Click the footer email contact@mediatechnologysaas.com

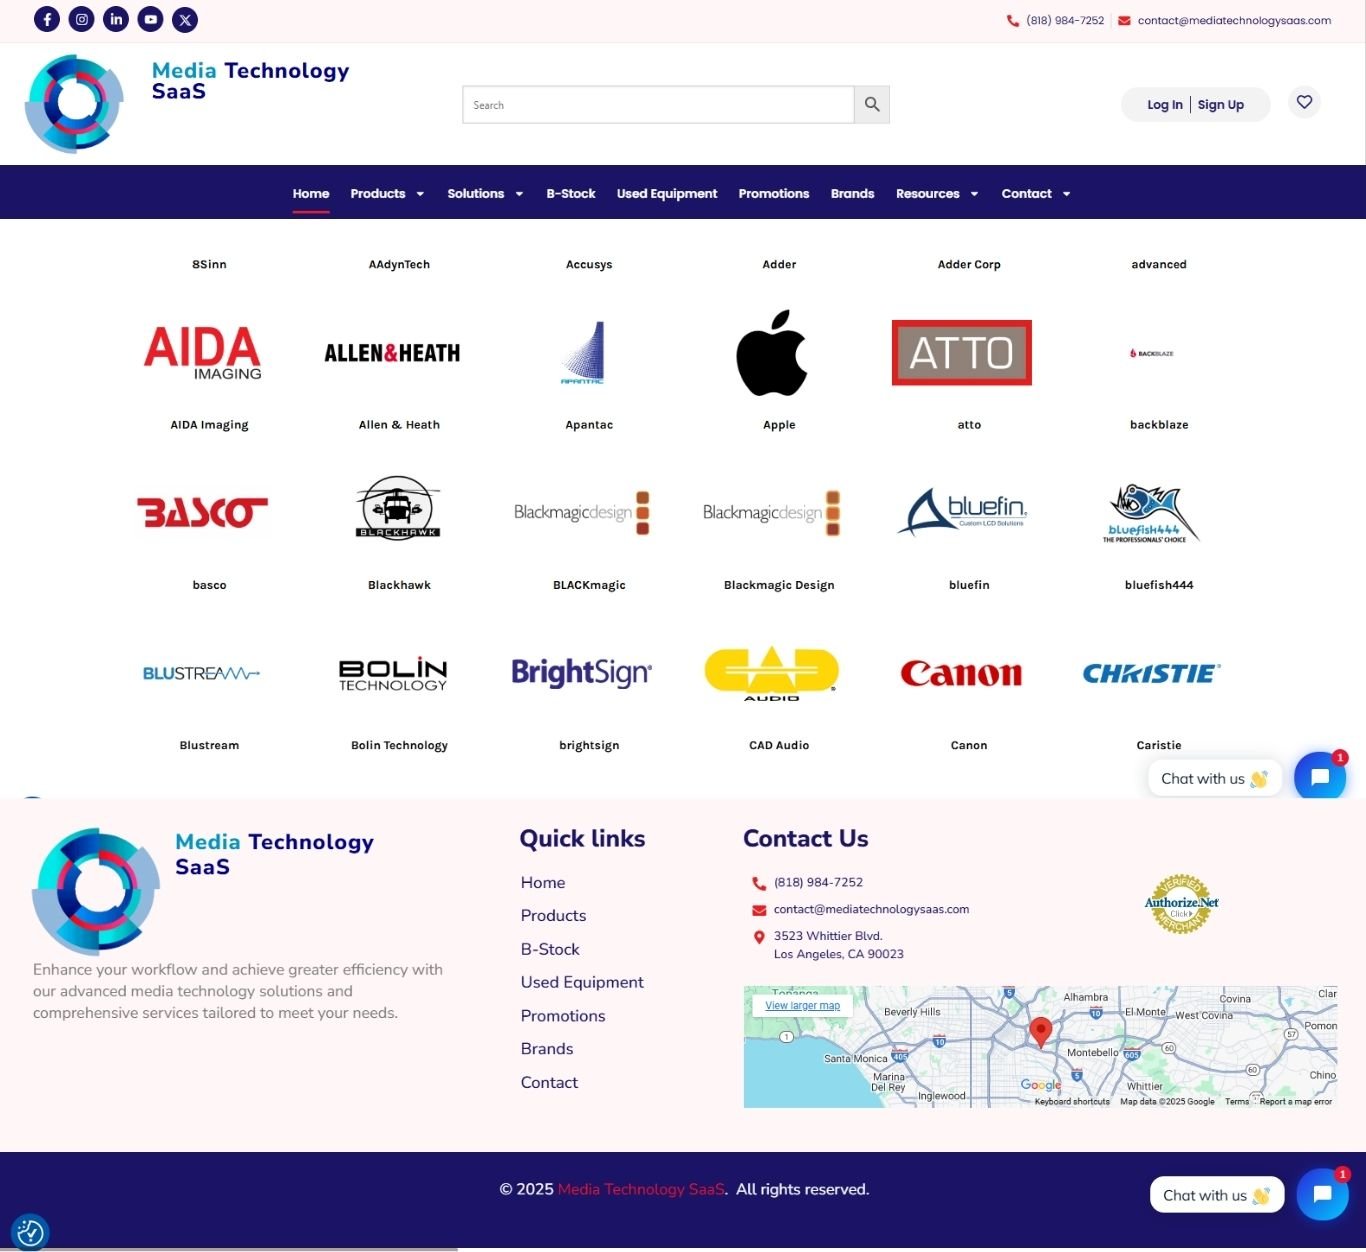coord(871,909)
